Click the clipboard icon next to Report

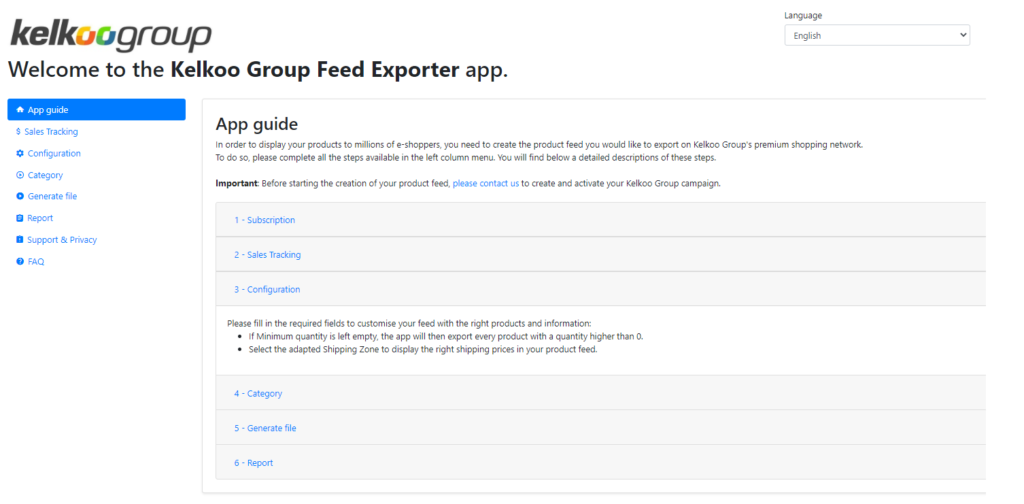20,218
